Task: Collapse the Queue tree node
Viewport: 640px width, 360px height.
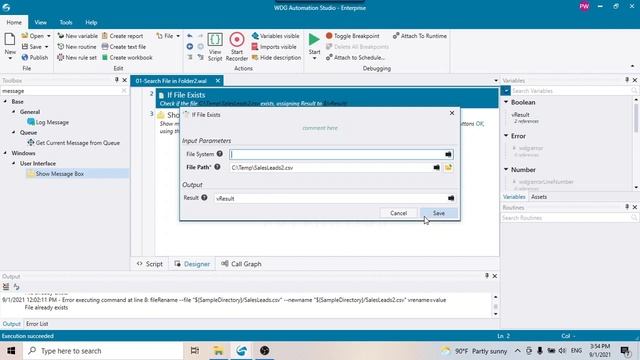Action: click(x=13, y=132)
